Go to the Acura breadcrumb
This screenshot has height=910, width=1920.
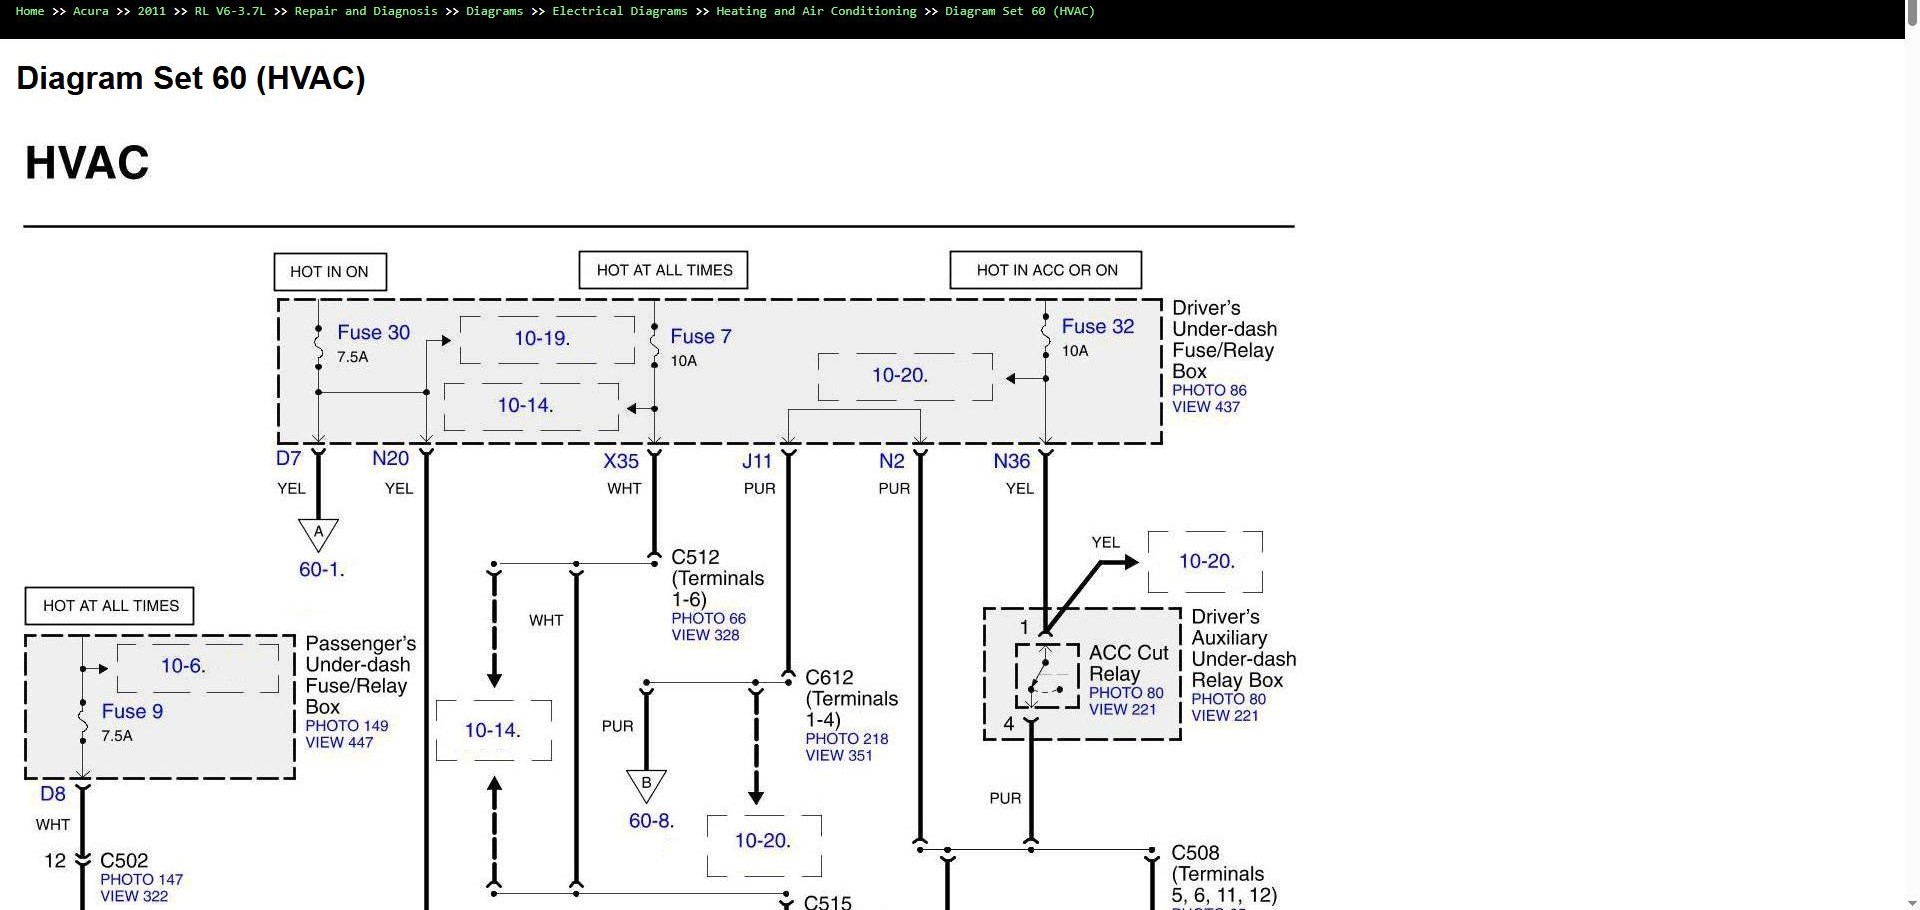(x=91, y=11)
